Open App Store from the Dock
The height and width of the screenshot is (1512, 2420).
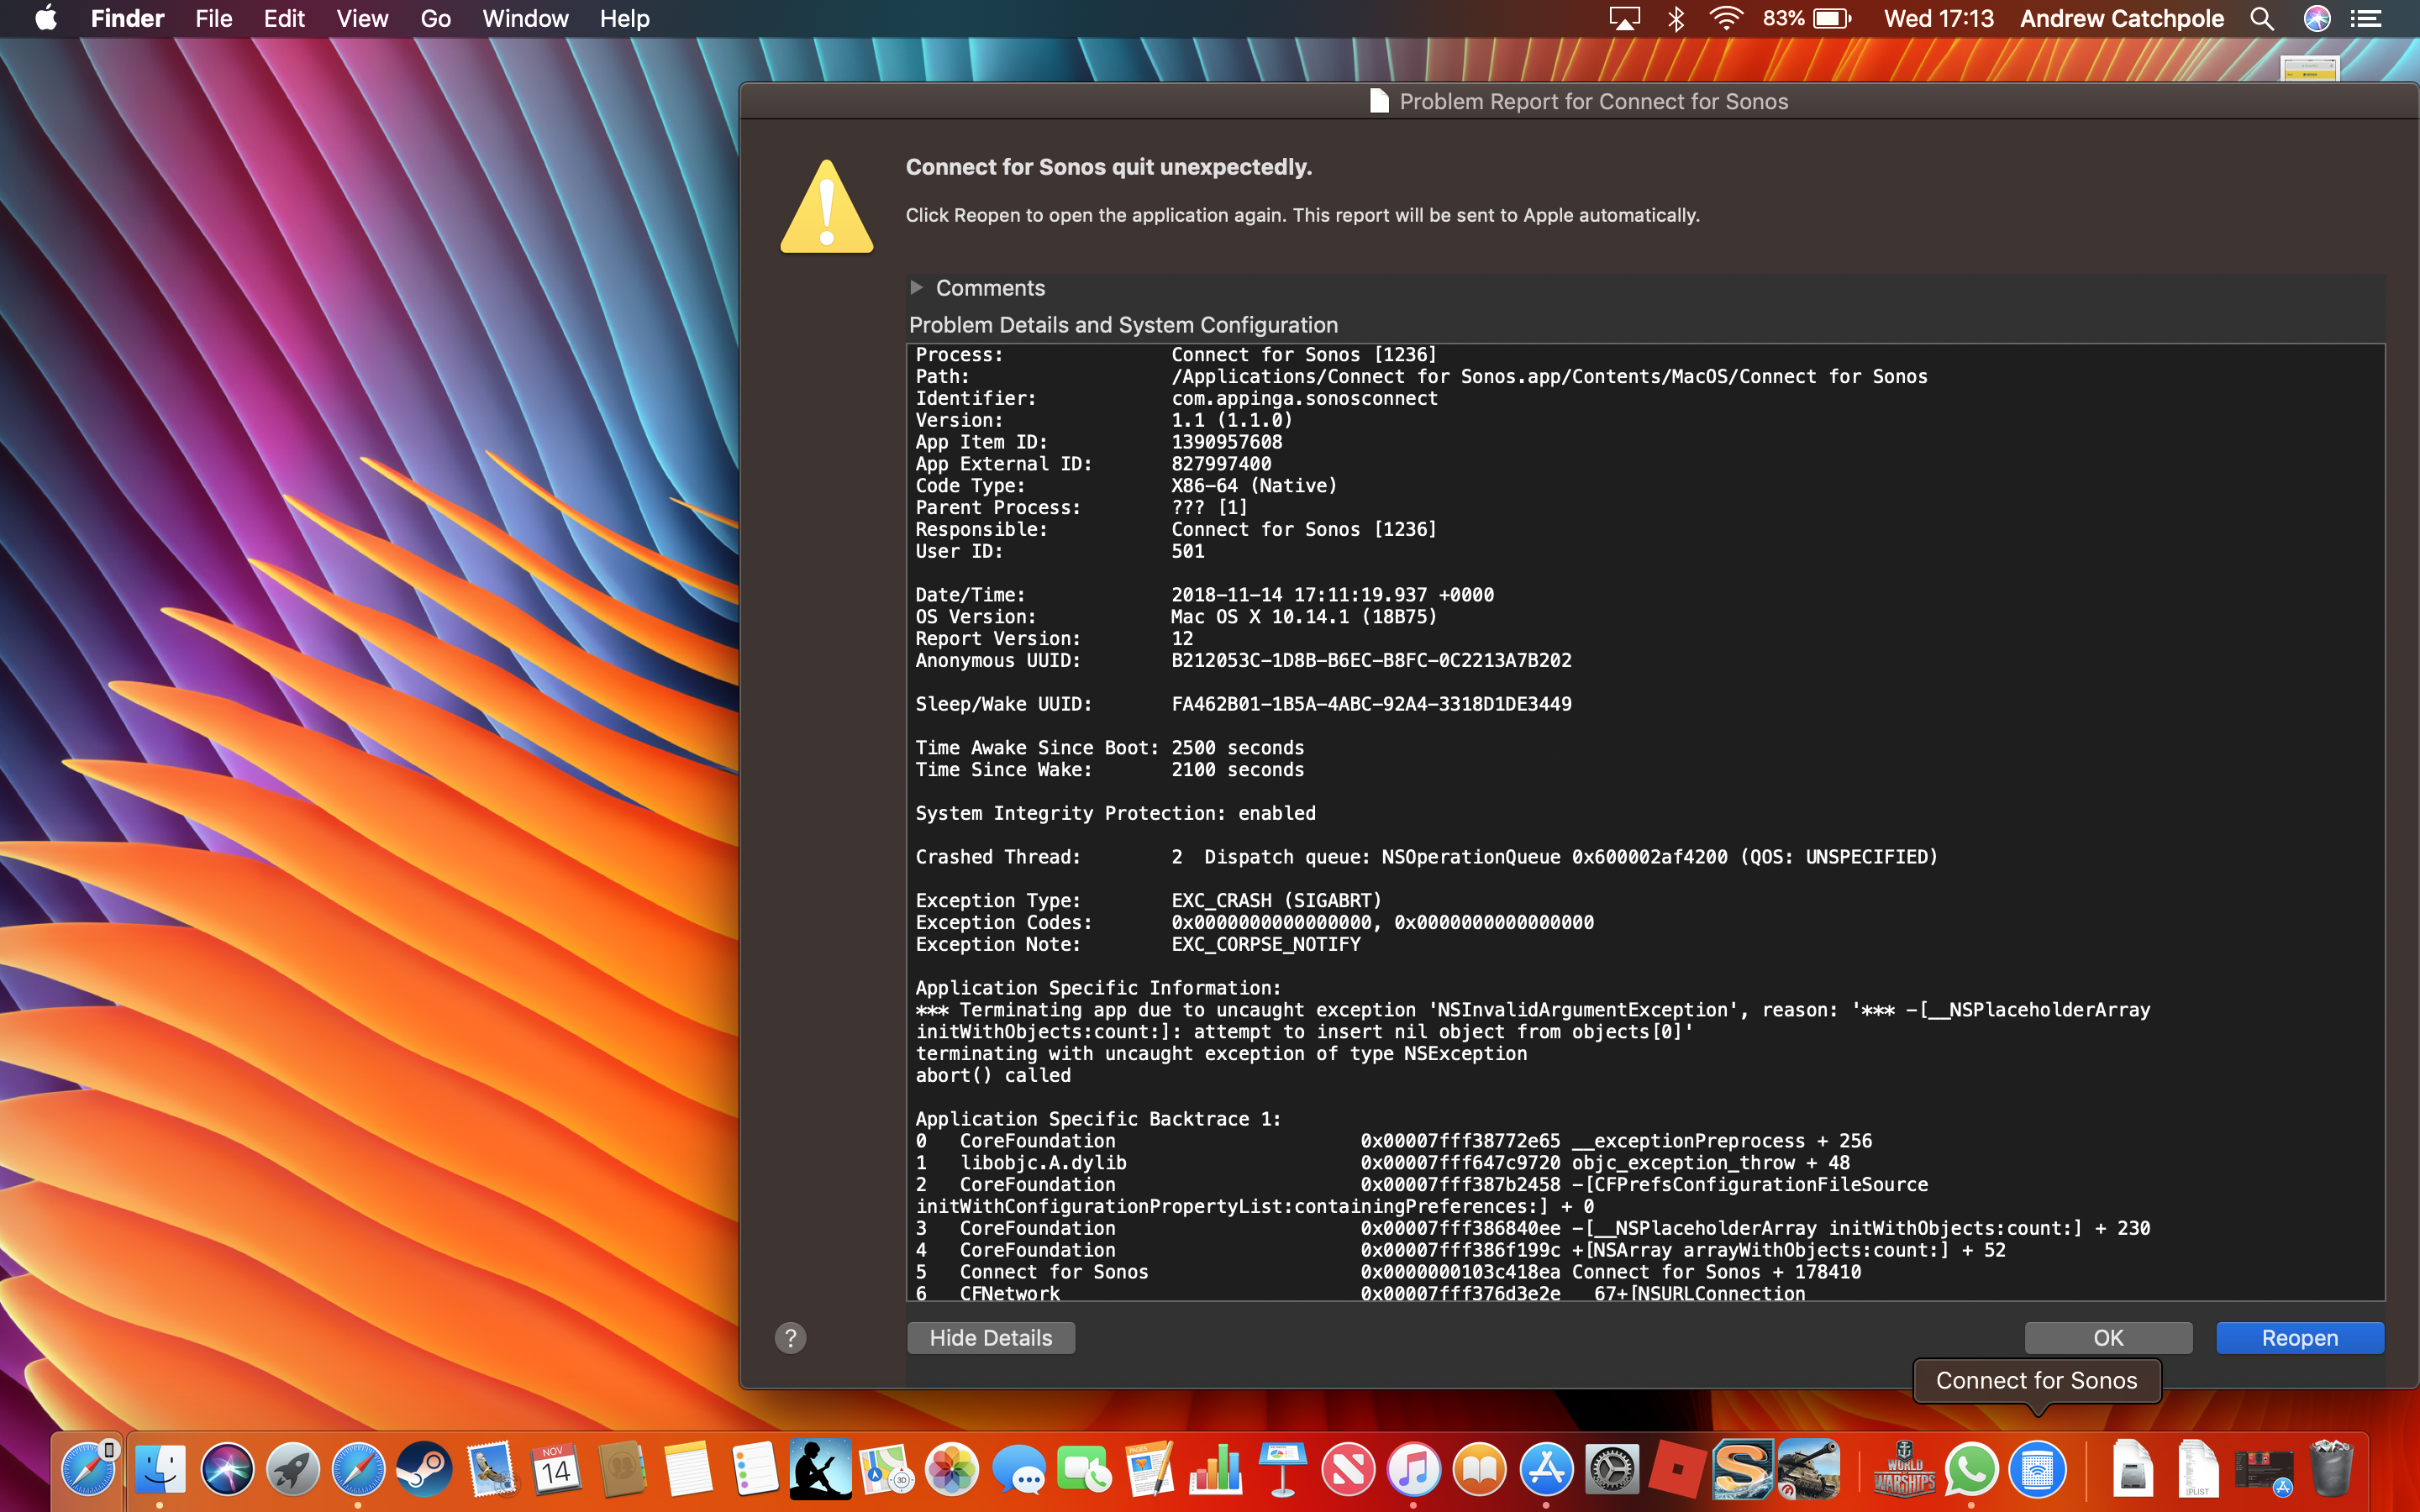click(1546, 1470)
